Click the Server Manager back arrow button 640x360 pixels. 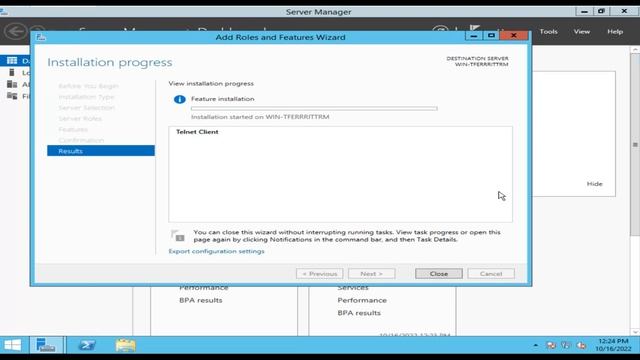coord(15,31)
